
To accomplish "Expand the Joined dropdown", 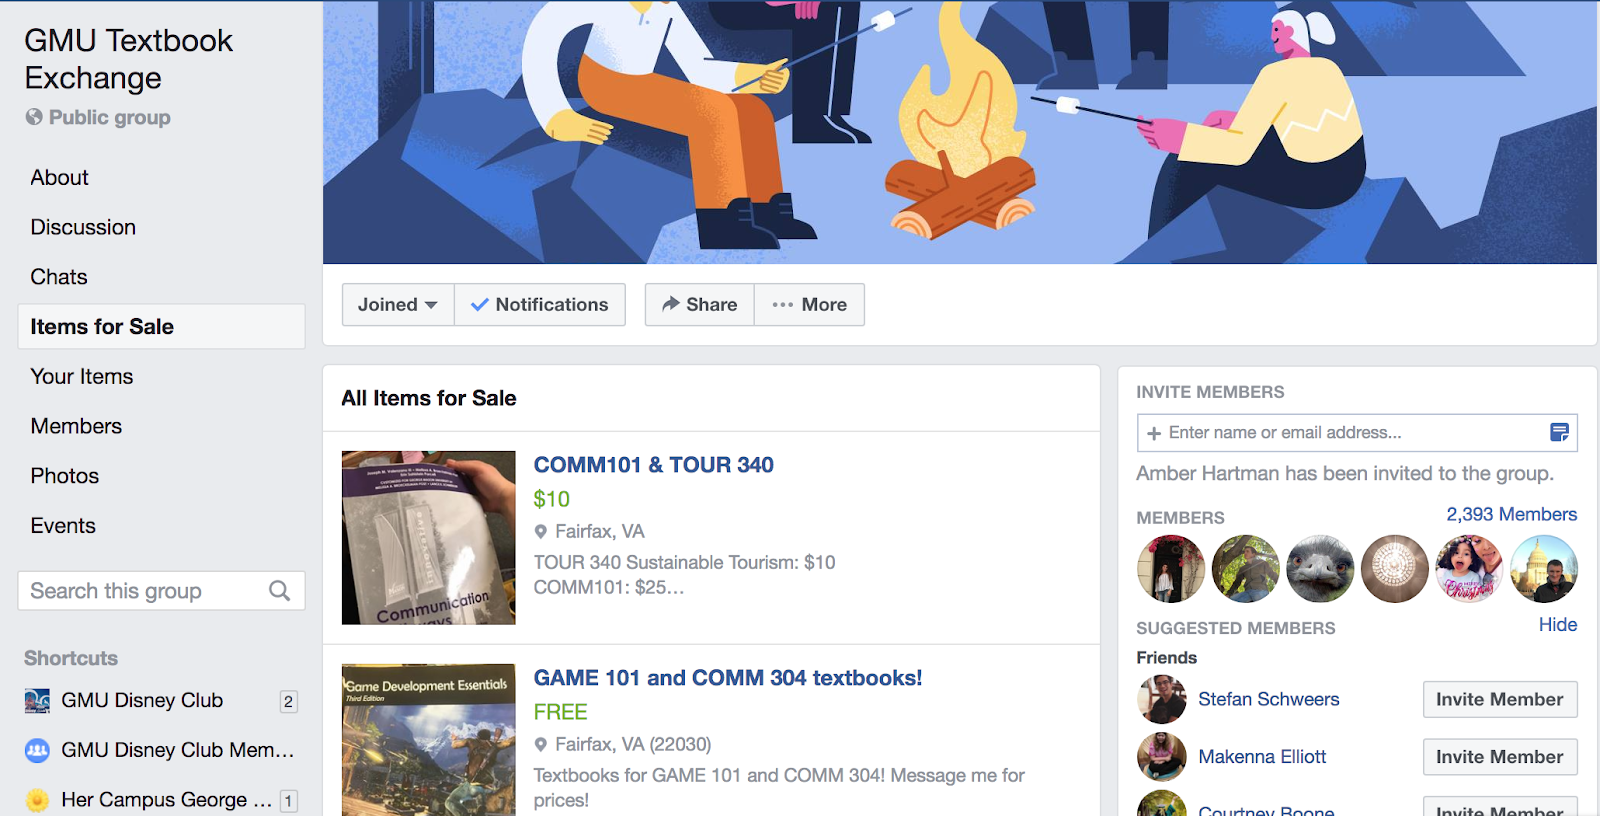I will tap(398, 305).
